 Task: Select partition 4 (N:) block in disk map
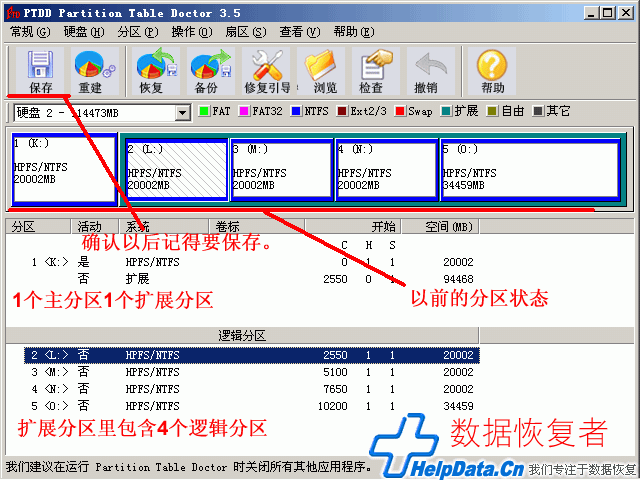click(x=387, y=169)
